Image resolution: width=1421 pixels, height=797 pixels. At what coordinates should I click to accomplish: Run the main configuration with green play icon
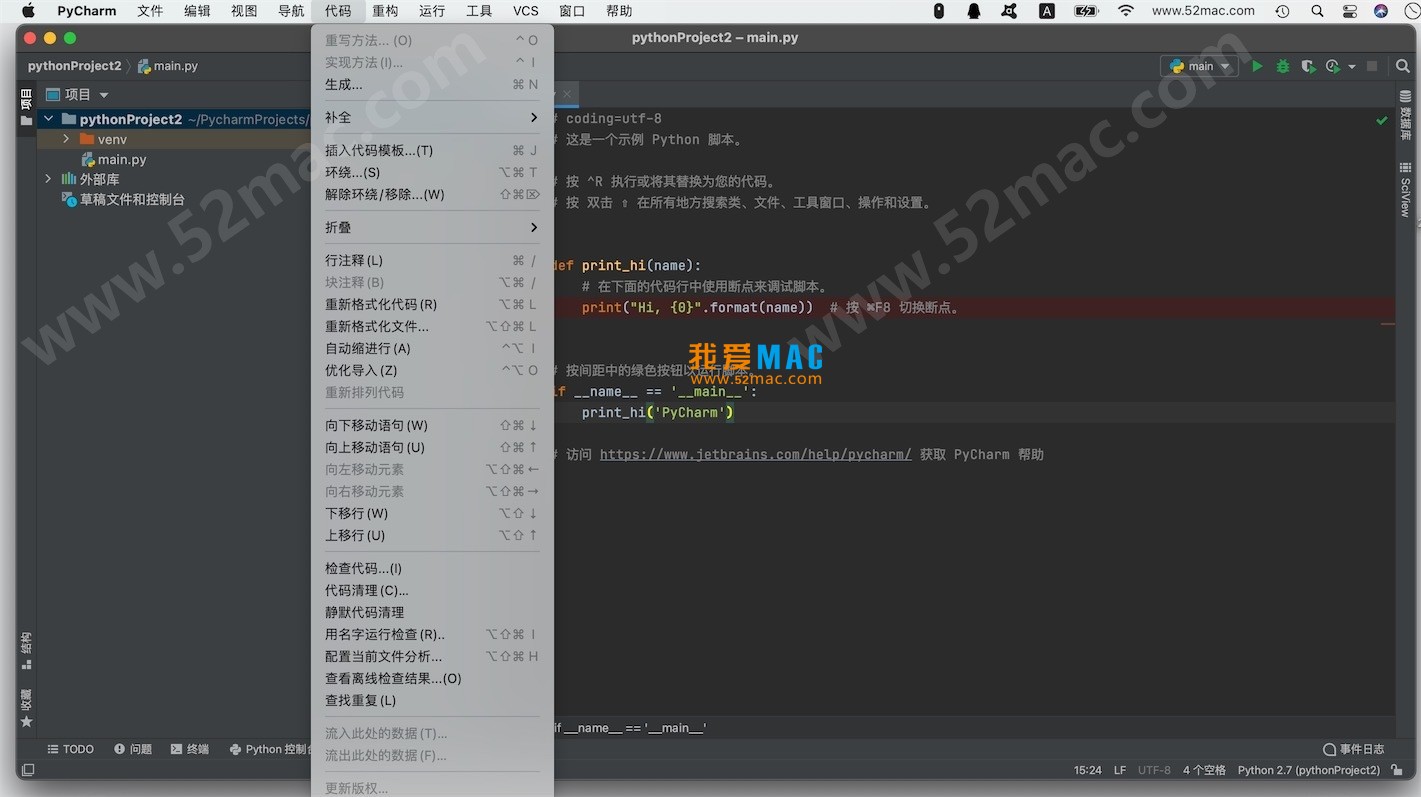coord(1257,66)
